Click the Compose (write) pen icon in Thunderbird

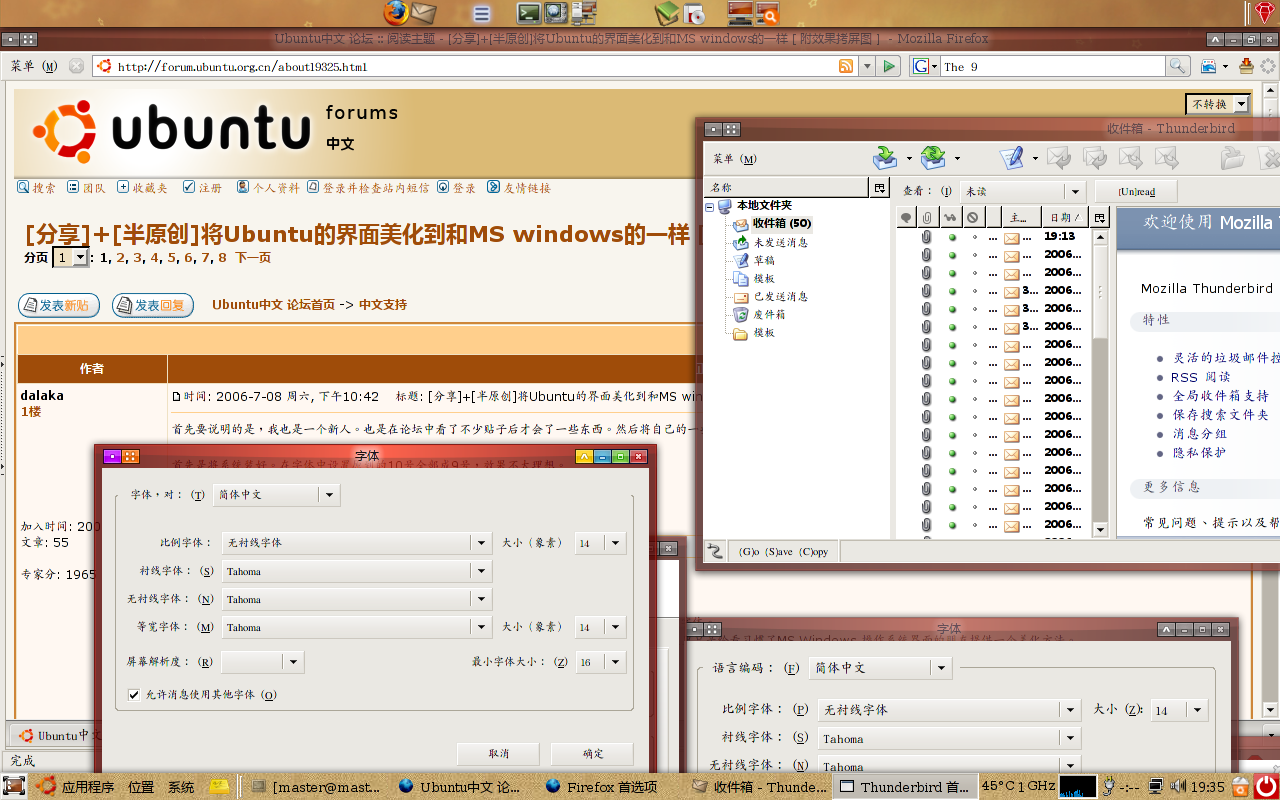[1012, 157]
